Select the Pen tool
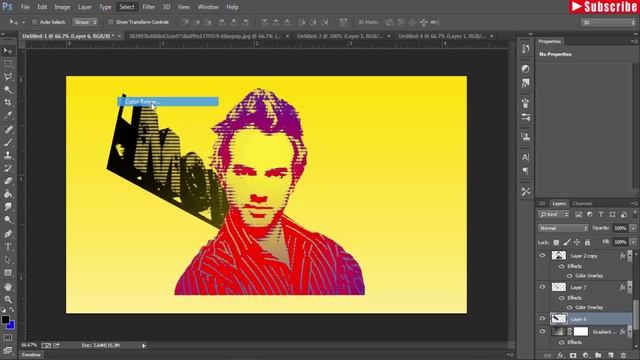640x360 pixels. pyautogui.click(x=8, y=234)
